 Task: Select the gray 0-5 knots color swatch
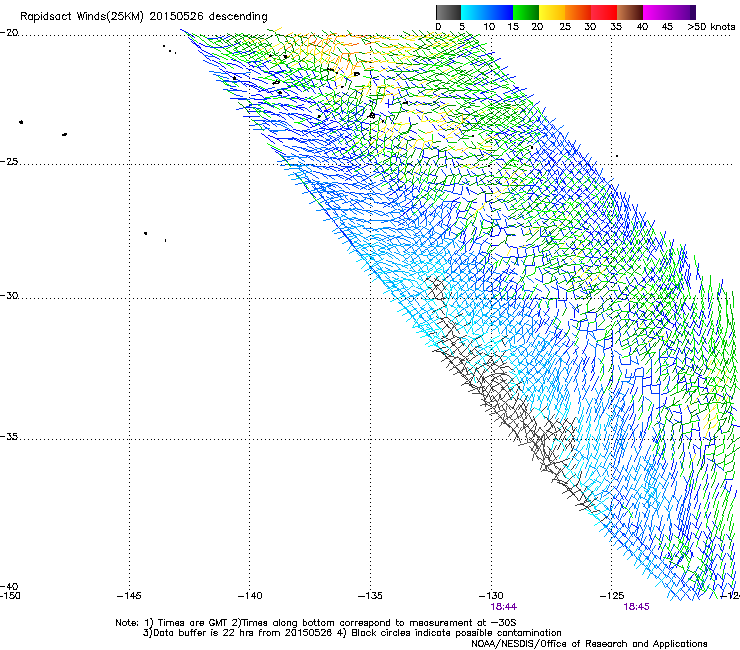448,12
